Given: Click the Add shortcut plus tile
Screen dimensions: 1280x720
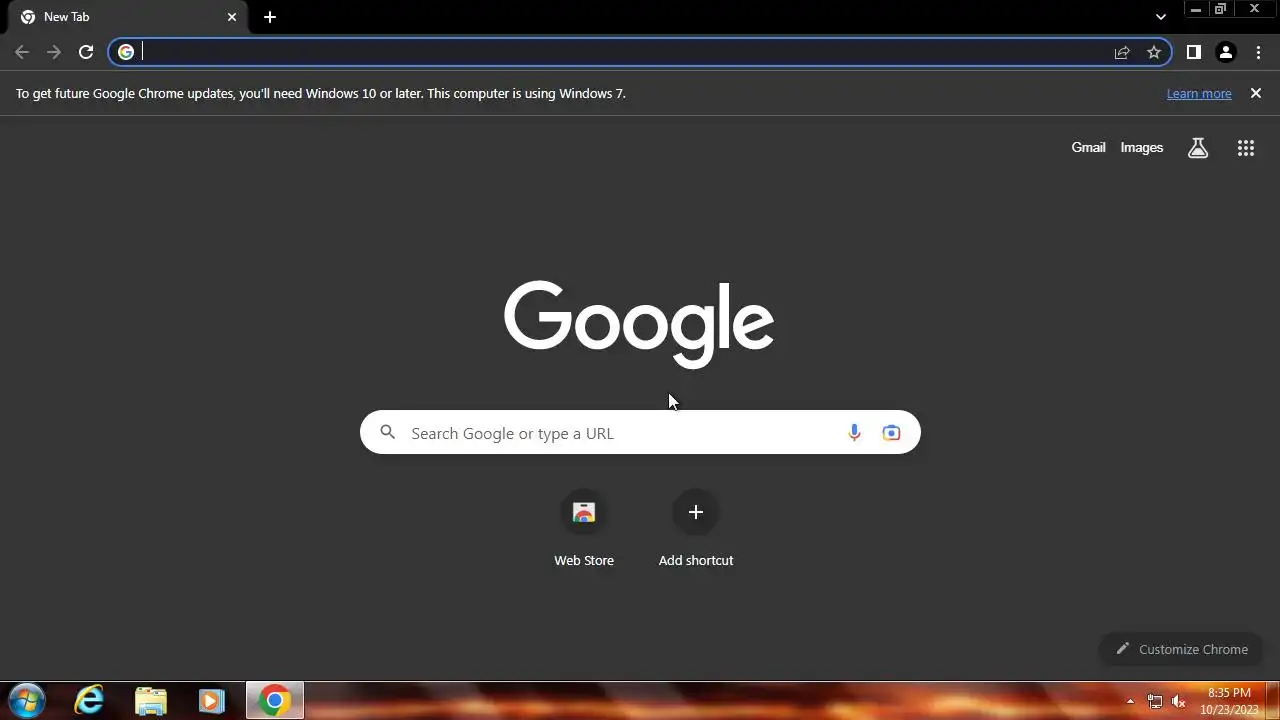Looking at the screenshot, I should click(x=696, y=528).
